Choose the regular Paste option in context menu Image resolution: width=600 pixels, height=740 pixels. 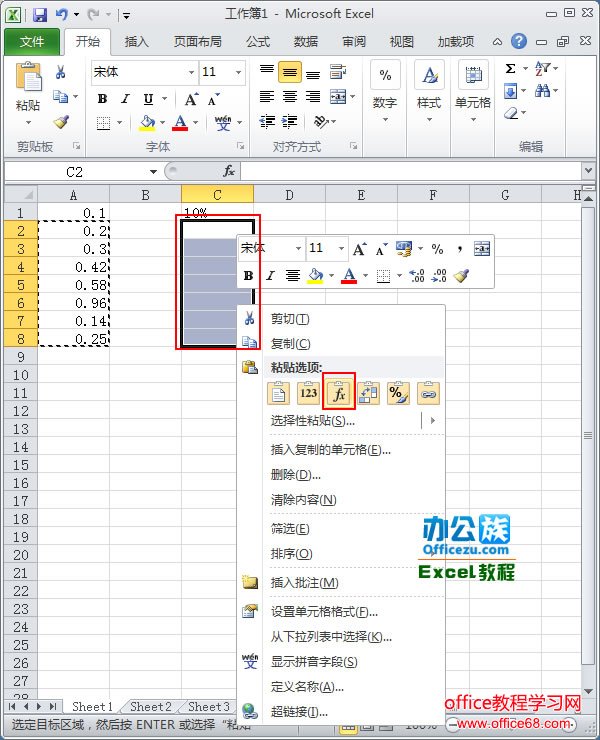pyautogui.click(x=279, y=393)
